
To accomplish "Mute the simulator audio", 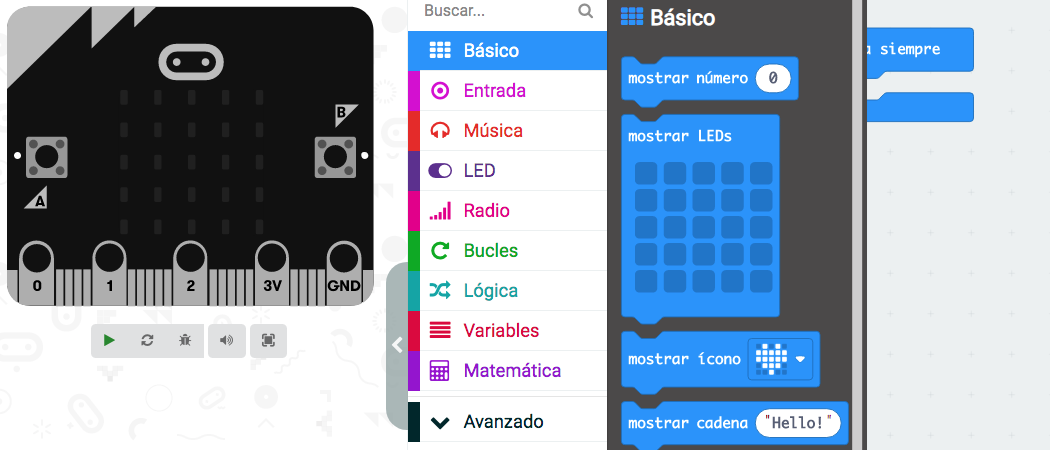I will click(x=227, y=341).
